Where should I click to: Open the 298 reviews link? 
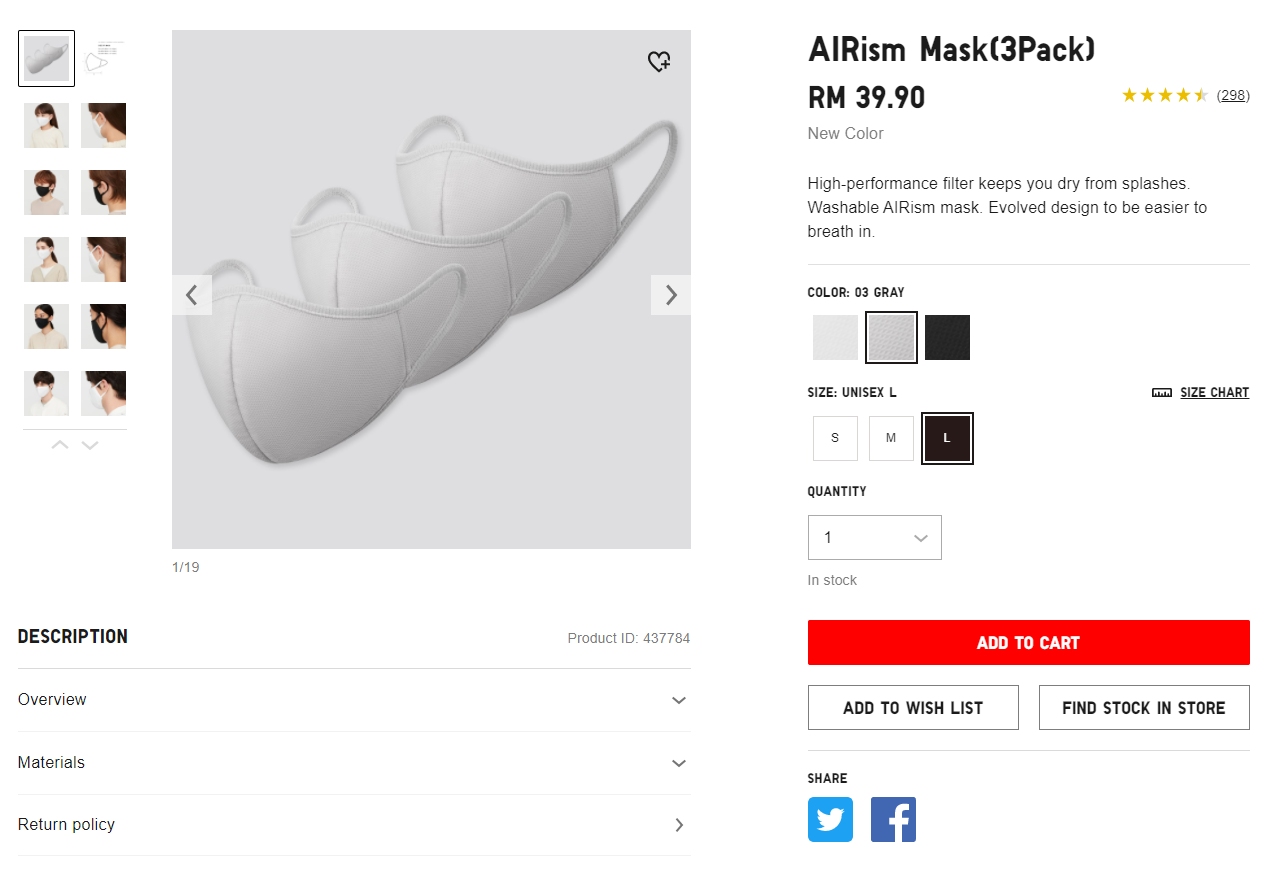(x=1233, y=95)
